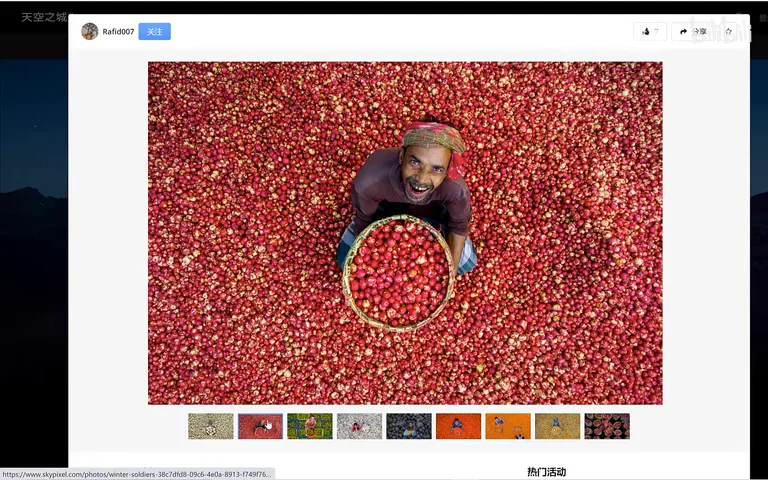Select the dark blue-black thumbnail
Image resolution: width=768 pixels, height=480 pixels.
click(409, 426)
